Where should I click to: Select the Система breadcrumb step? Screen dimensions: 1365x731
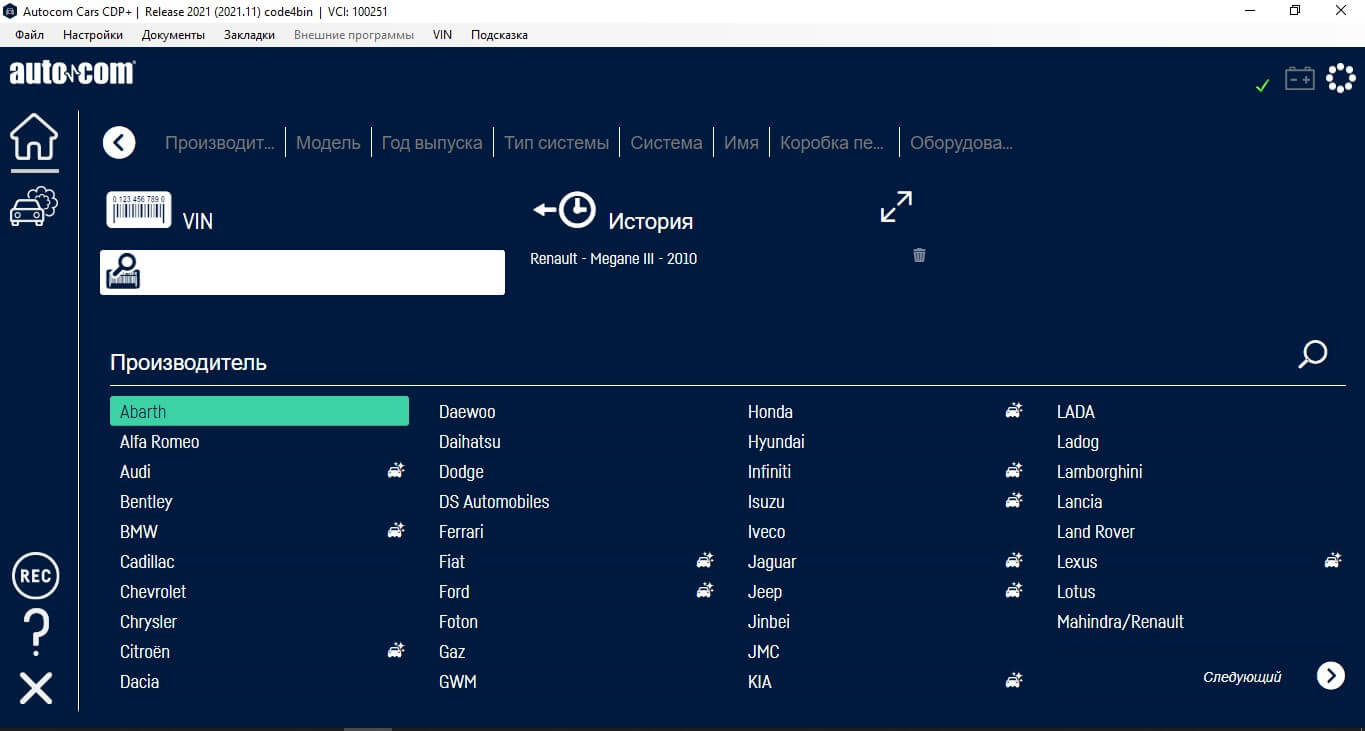[666, 143]
